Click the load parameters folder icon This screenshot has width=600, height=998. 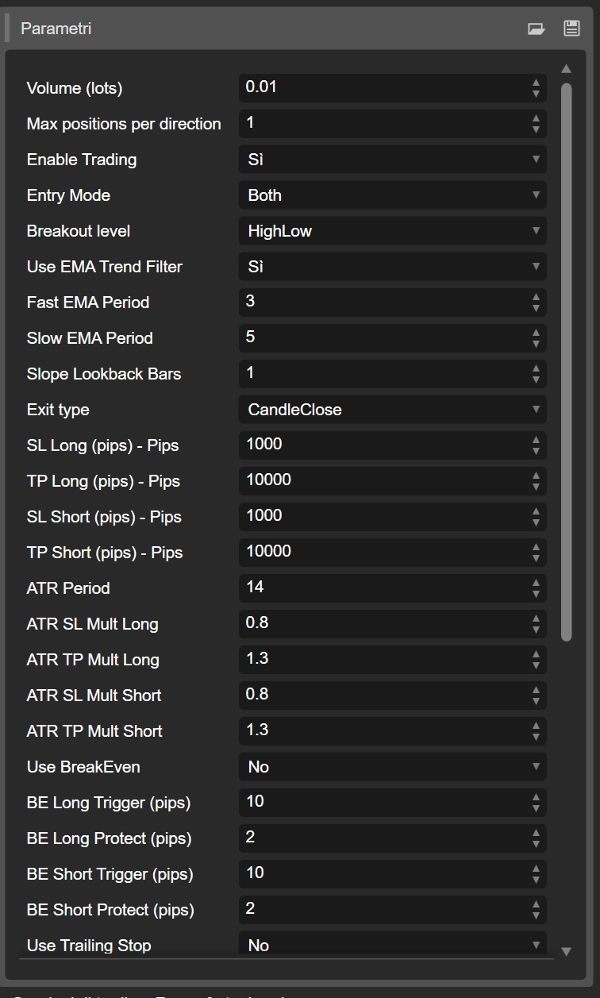[x=536, y=29]
